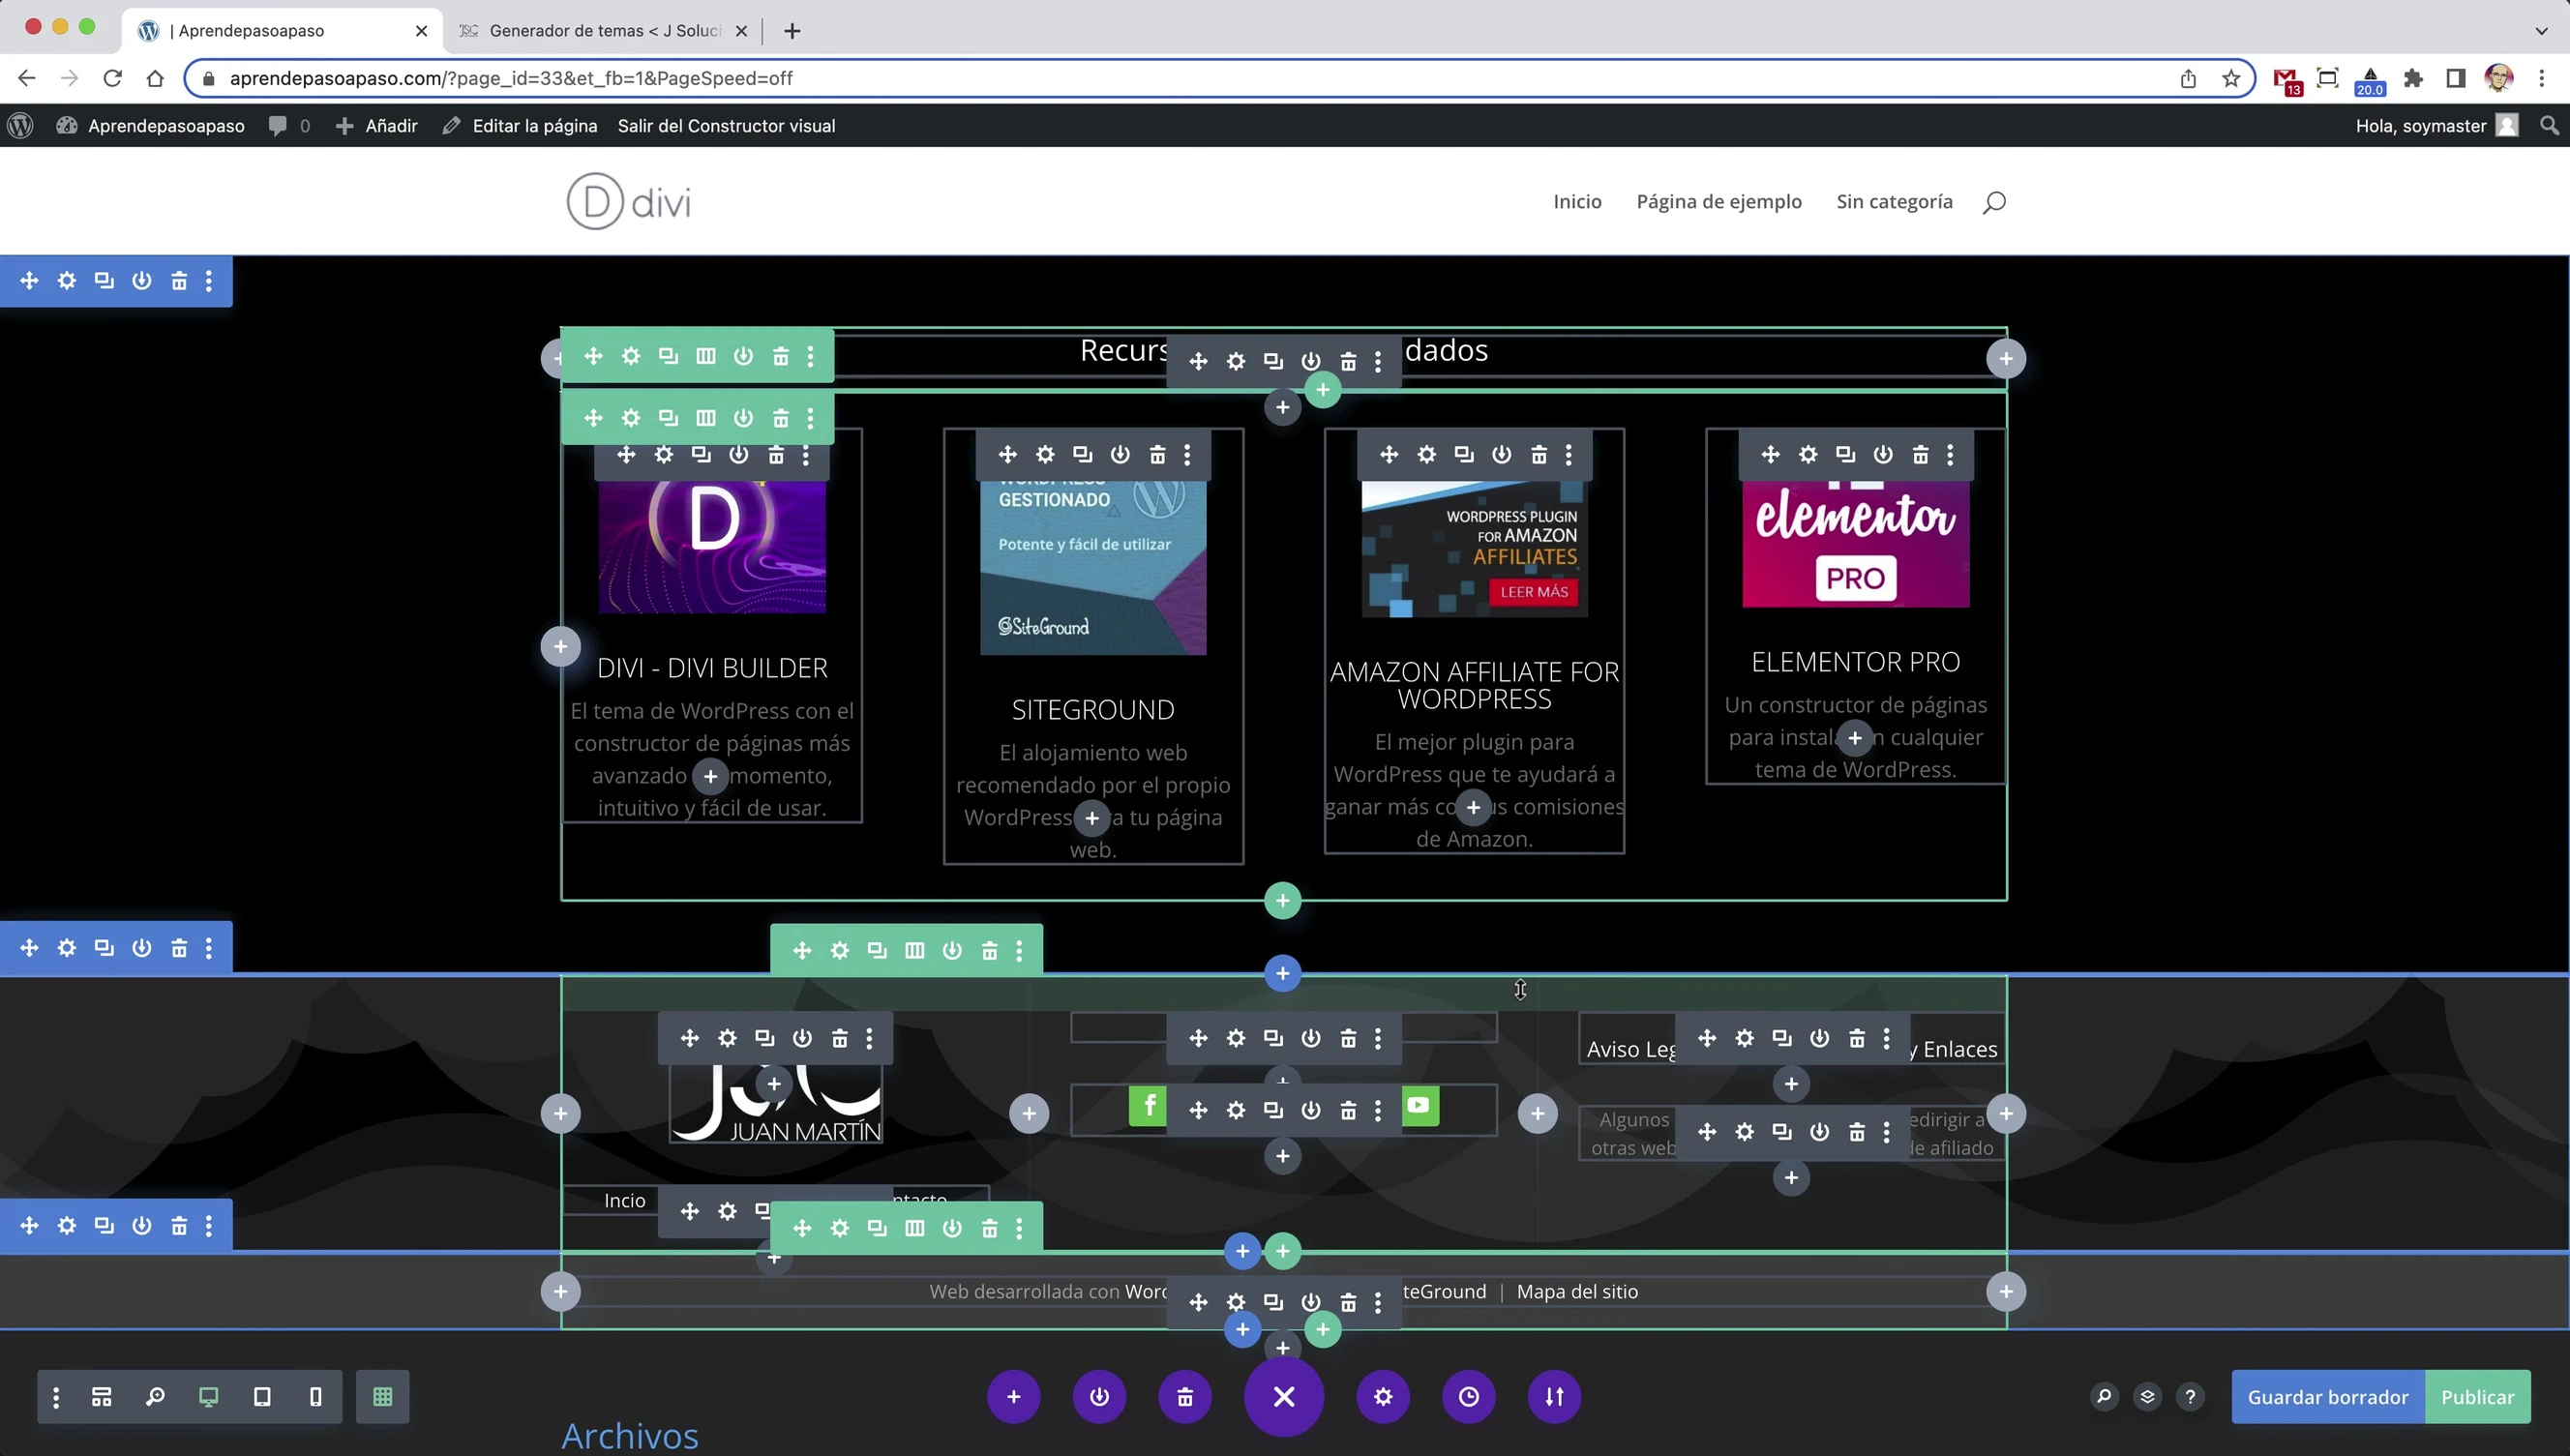
Task: Delete the four-column resources row
Action: click(x=781, y=418)
